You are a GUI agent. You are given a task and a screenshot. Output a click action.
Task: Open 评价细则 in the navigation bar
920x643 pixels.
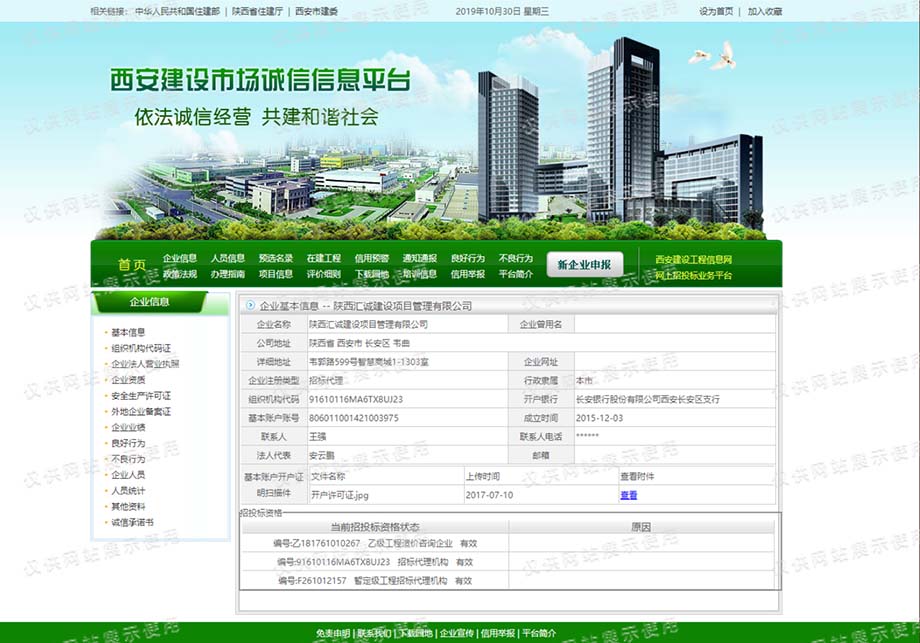coord(324,274)
